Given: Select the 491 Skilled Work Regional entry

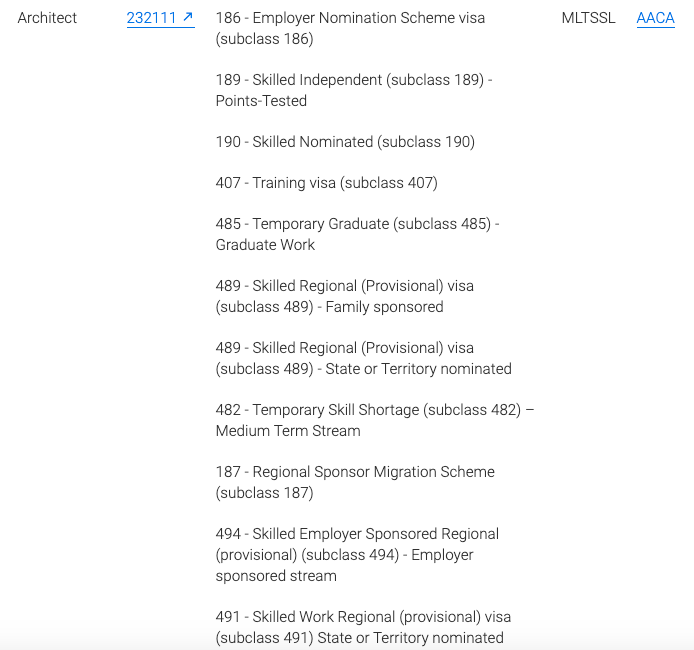Looking at the screenshot, I should 363,627.
